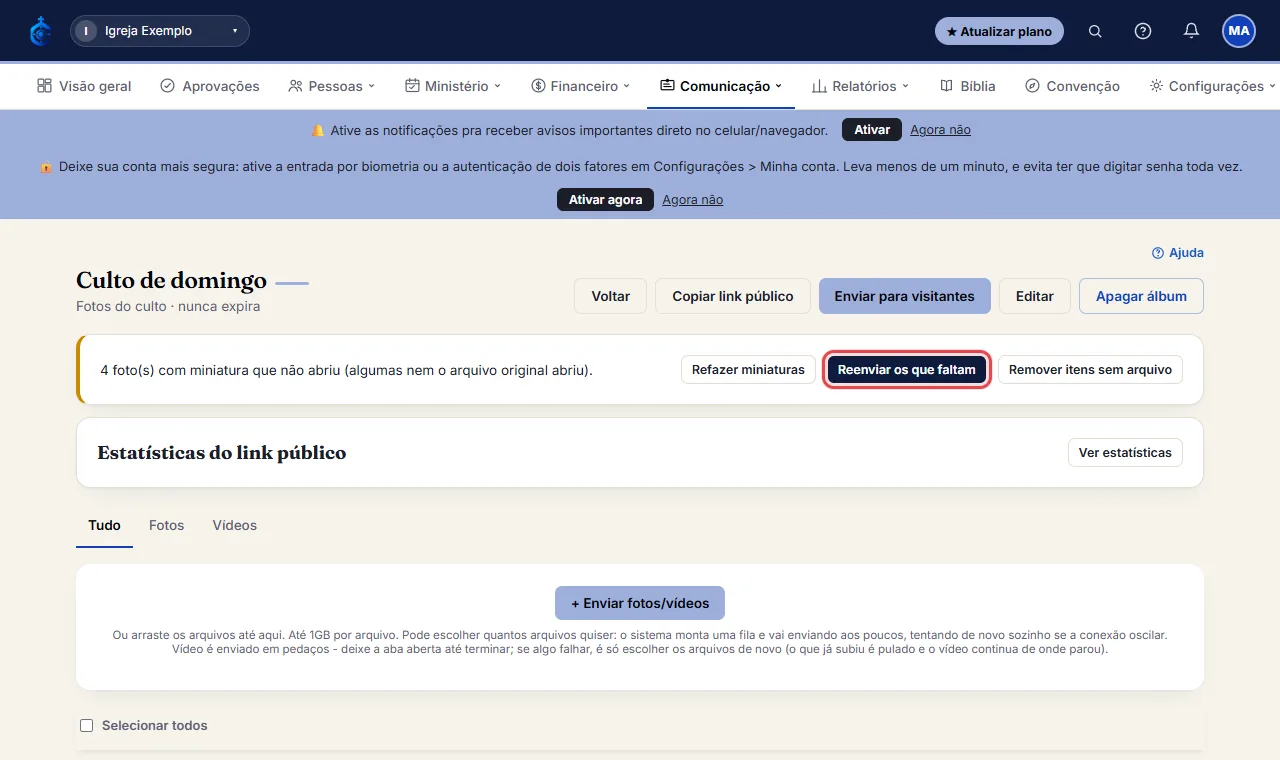Open the help question mark icon
The image size is (1280, 760).
tap(1143, 31)
